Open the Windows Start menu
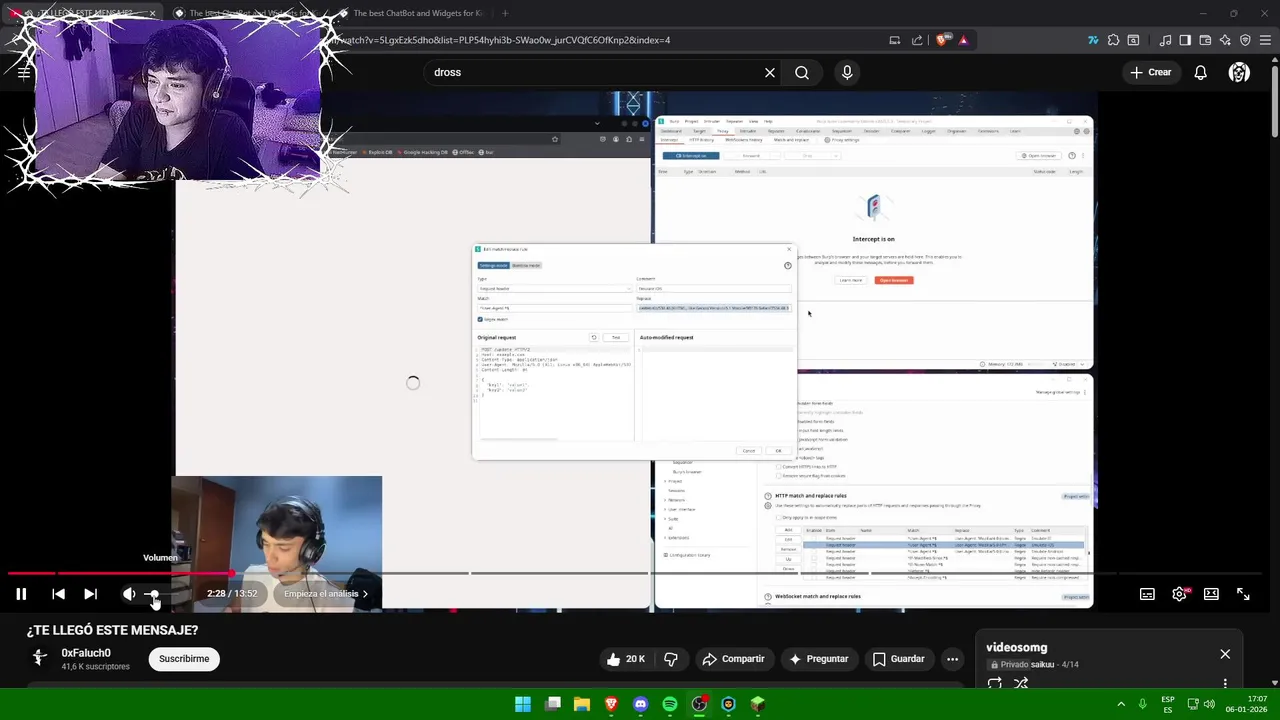Screen dimensions: 1280x720 (523, 704)
